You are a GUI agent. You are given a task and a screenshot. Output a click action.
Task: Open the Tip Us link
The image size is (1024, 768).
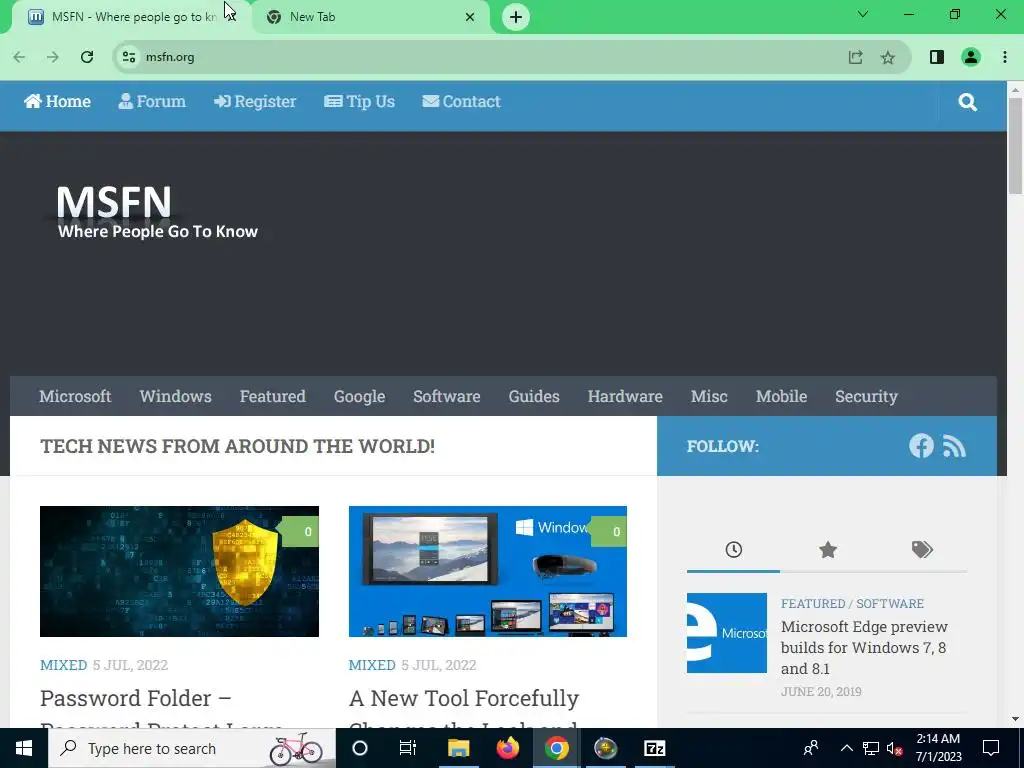[x=360, y=101]
